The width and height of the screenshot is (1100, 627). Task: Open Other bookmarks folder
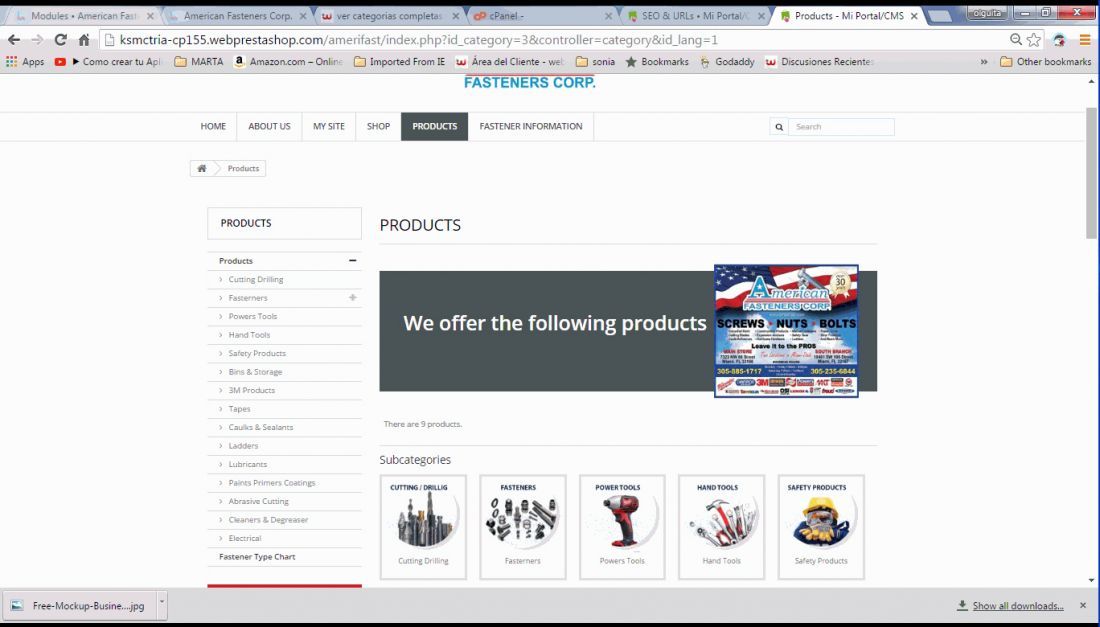[1045, 62]
